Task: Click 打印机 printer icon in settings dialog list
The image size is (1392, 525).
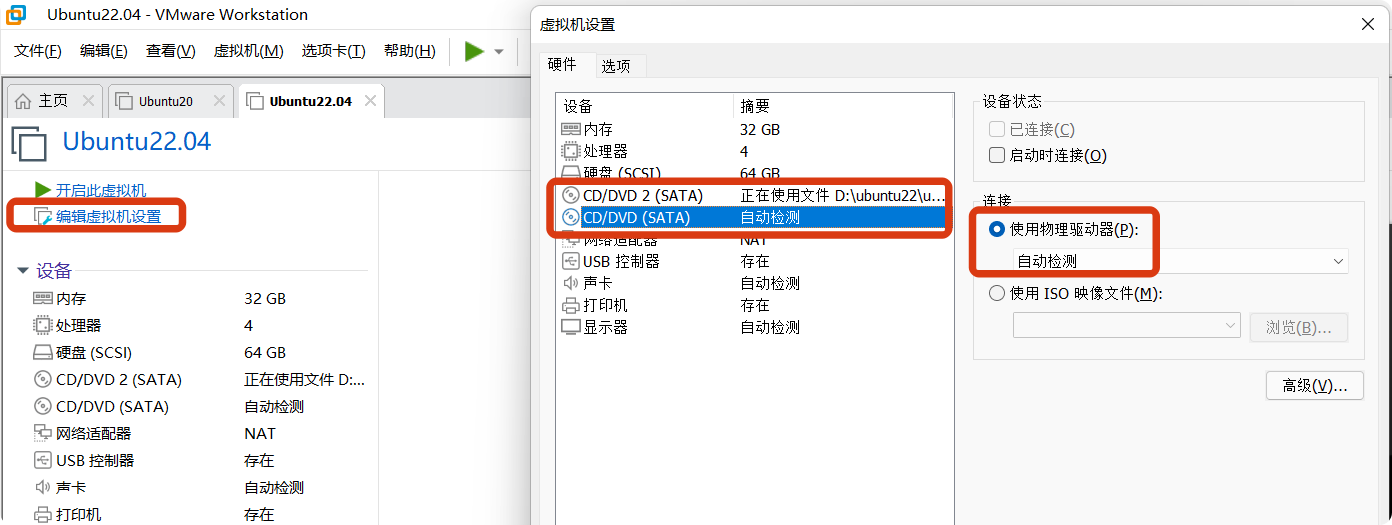Action: (x=571, y=305)
